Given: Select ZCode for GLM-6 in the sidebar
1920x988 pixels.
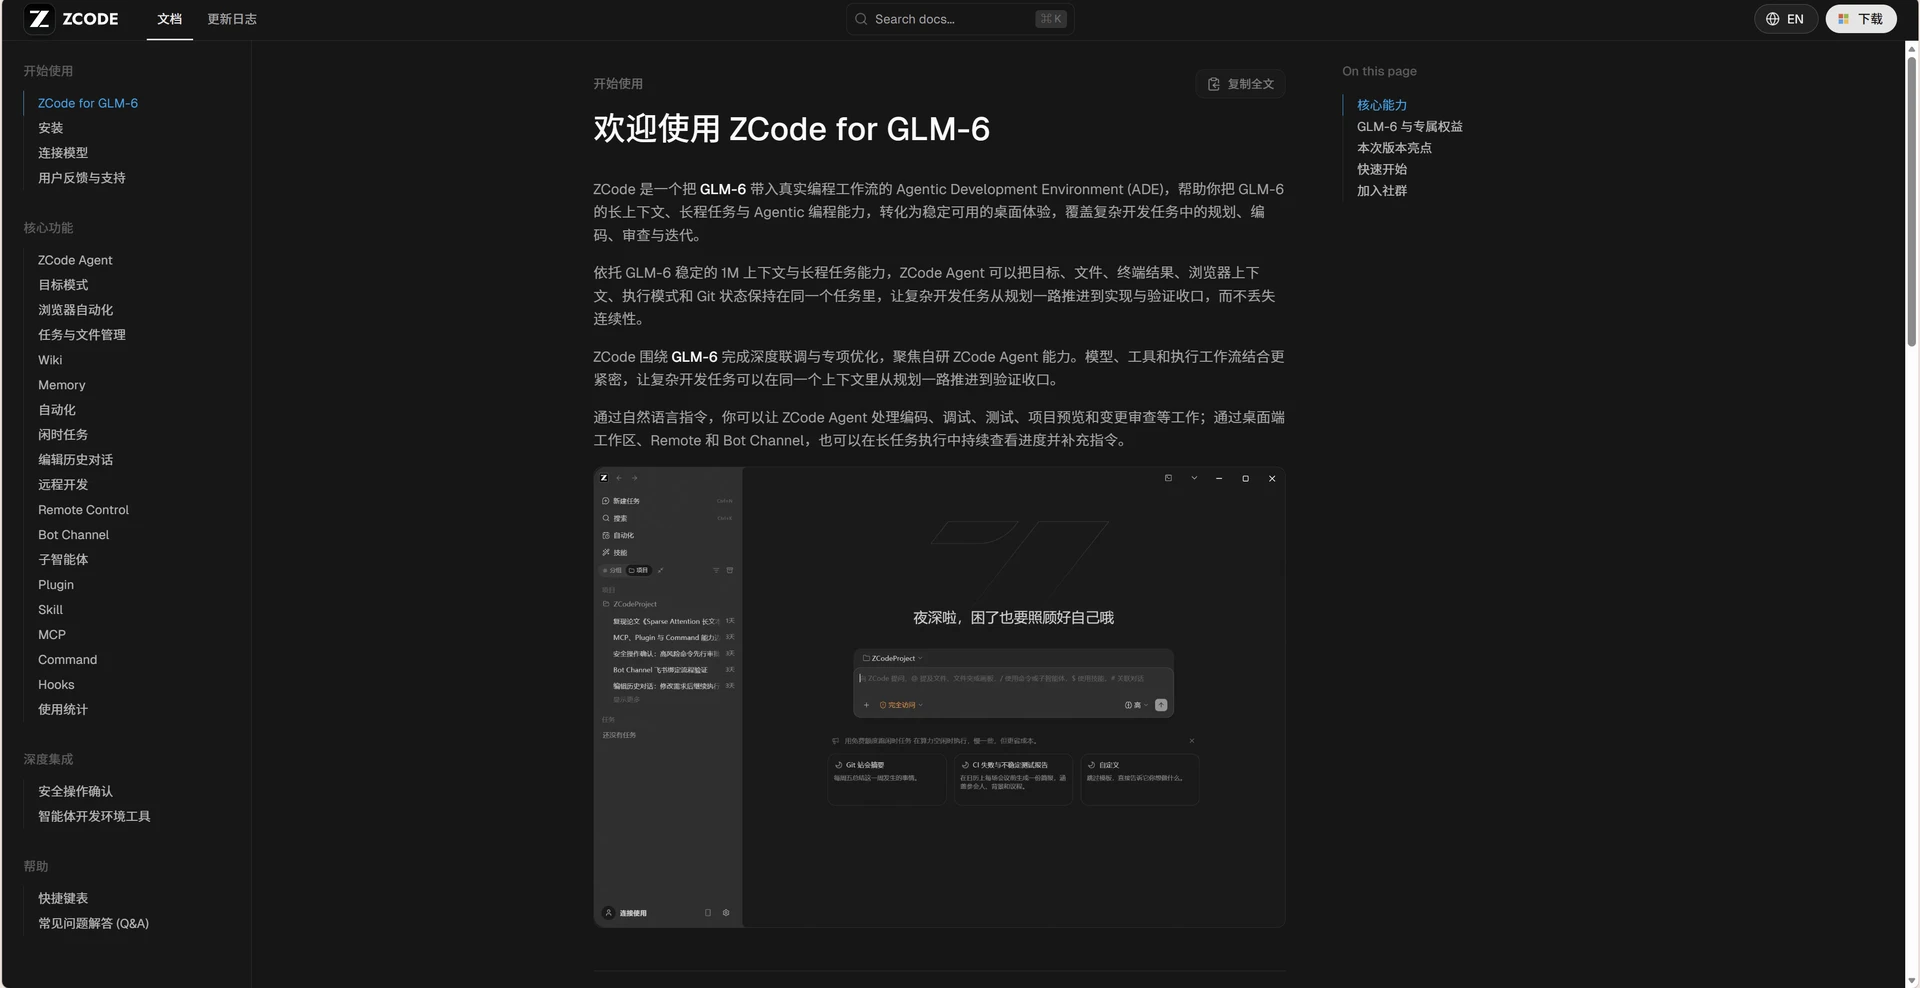Looking at the screenshot, I should tap(88, 103).
